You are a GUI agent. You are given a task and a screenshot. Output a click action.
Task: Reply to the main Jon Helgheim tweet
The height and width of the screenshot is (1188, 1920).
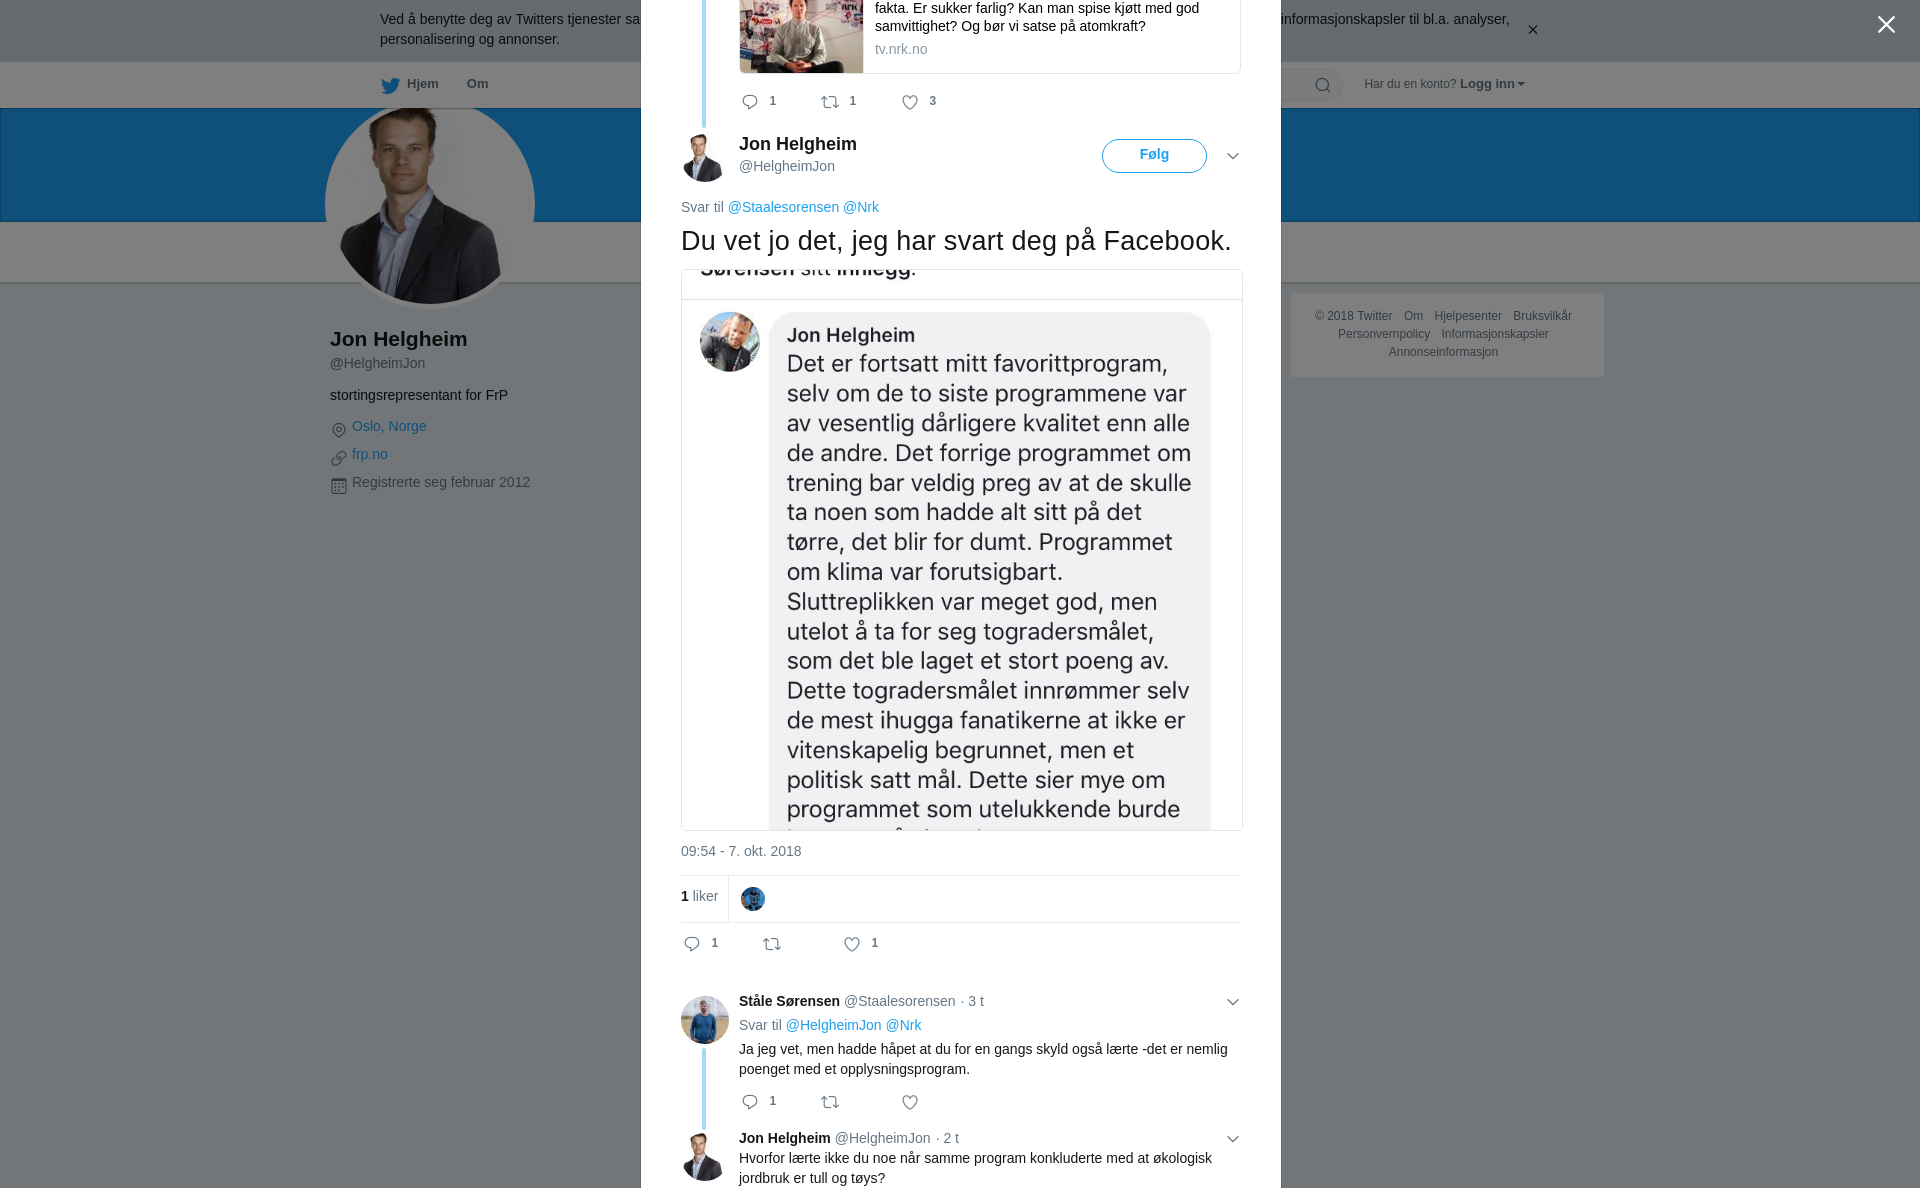coord(692,944)
